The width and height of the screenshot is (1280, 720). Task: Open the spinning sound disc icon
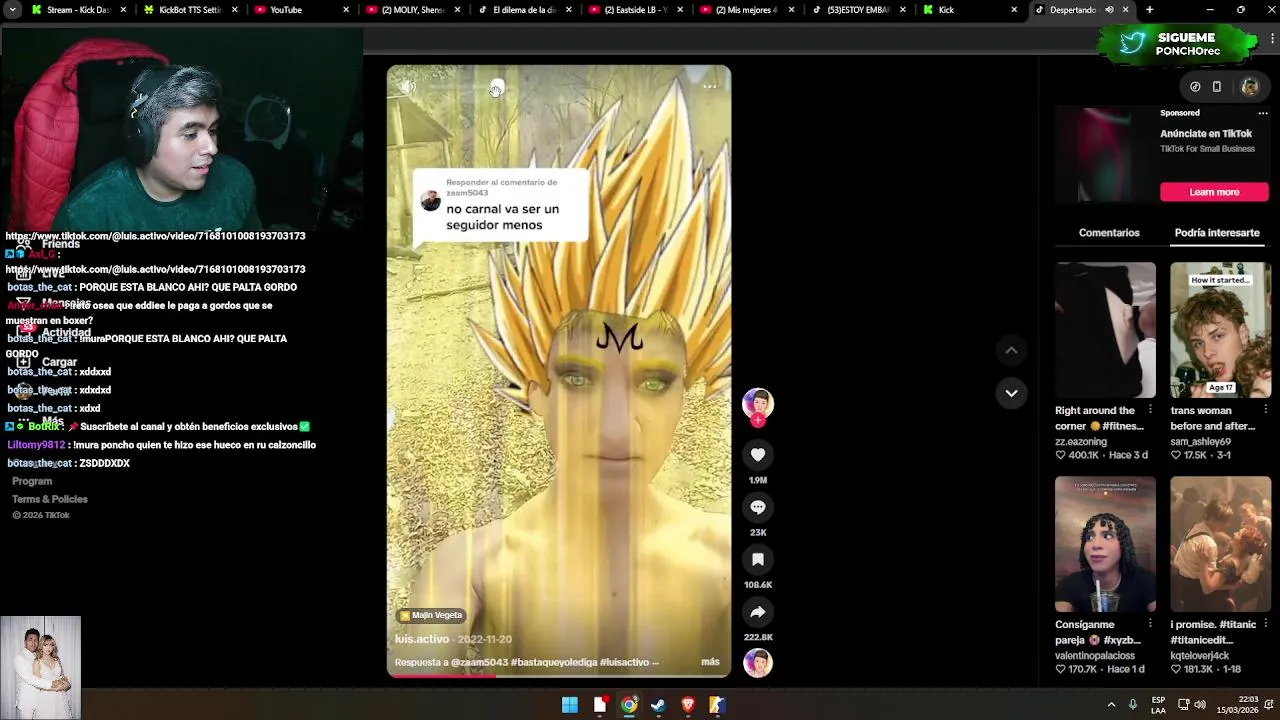tap(758, 663)
